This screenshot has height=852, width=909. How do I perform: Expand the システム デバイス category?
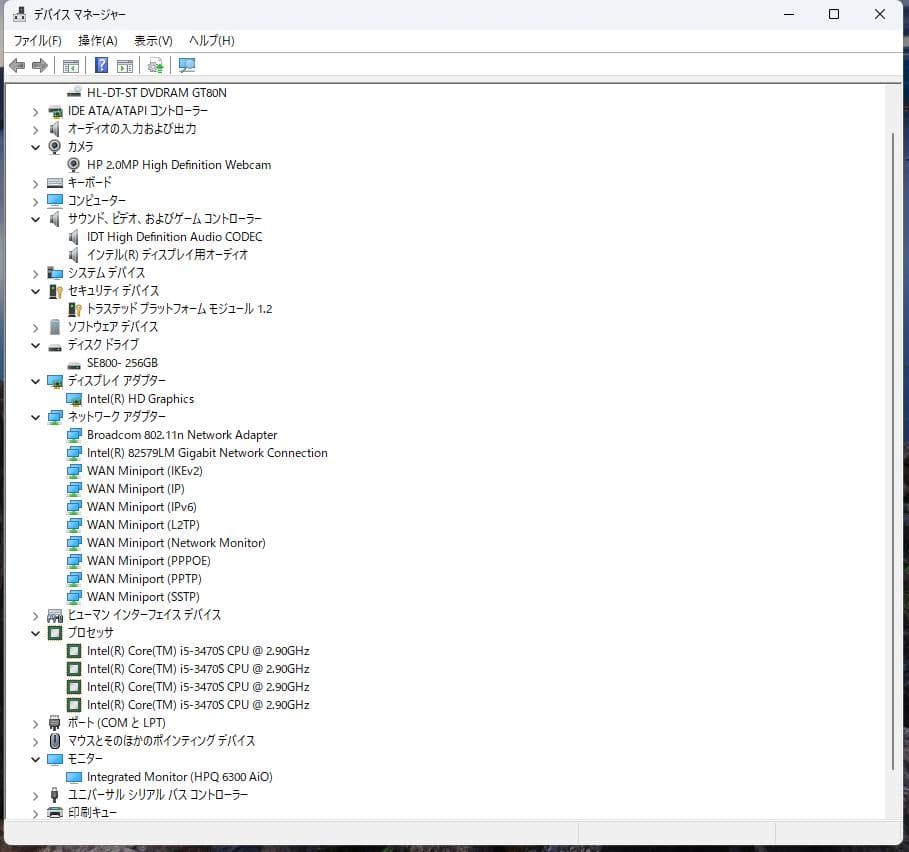(x=36, y=273)
